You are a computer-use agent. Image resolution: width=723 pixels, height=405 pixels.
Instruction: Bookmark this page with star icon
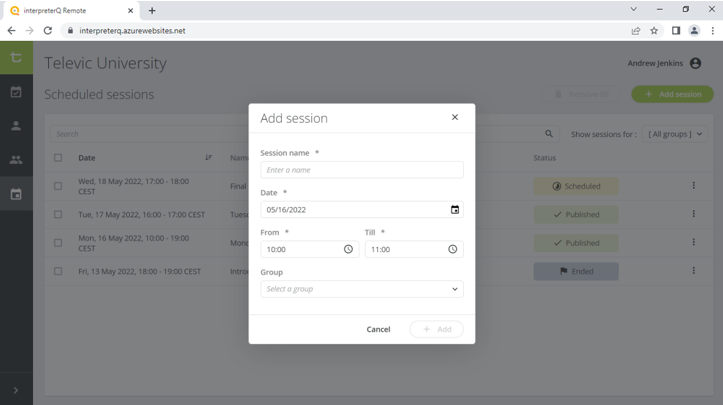[x=654, y=30]
